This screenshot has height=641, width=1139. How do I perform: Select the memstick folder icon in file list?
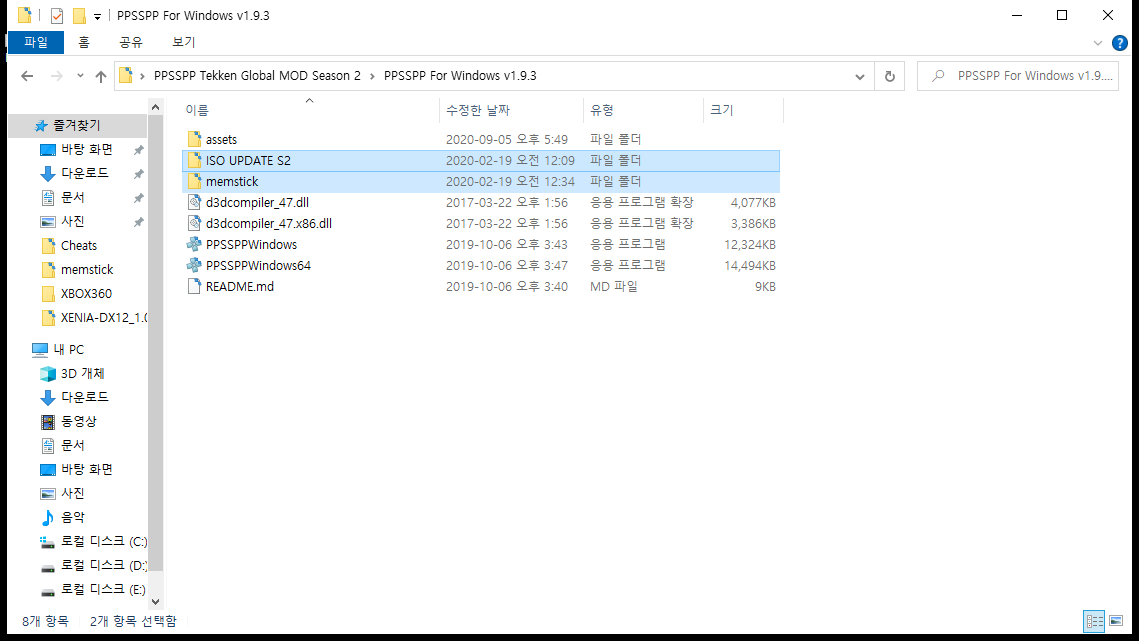[194, 181]
